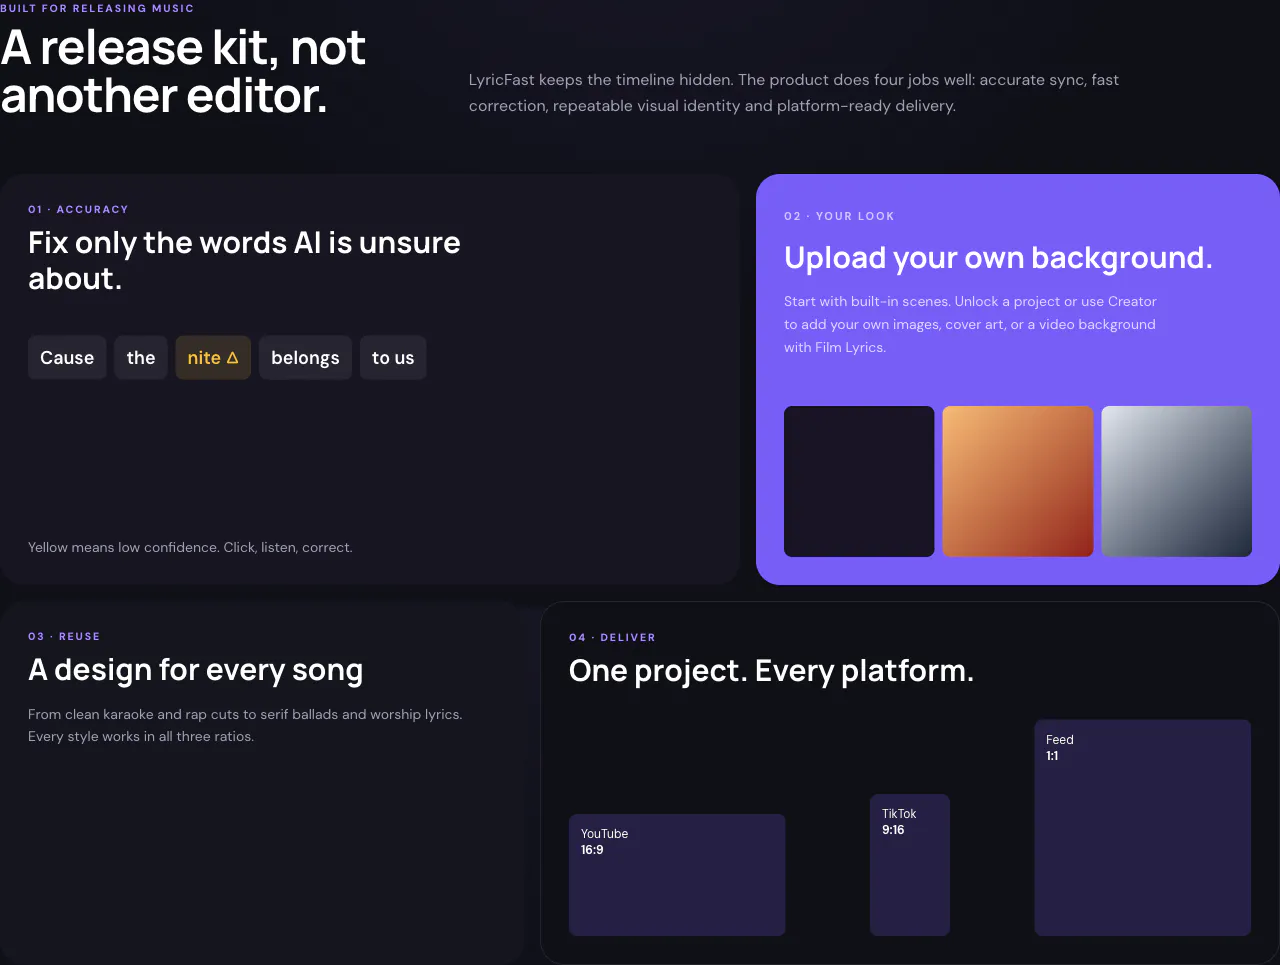Click the warning triangle icon beside 'nite'
This screenshot has width=1280, height=965.
(233, 358)
